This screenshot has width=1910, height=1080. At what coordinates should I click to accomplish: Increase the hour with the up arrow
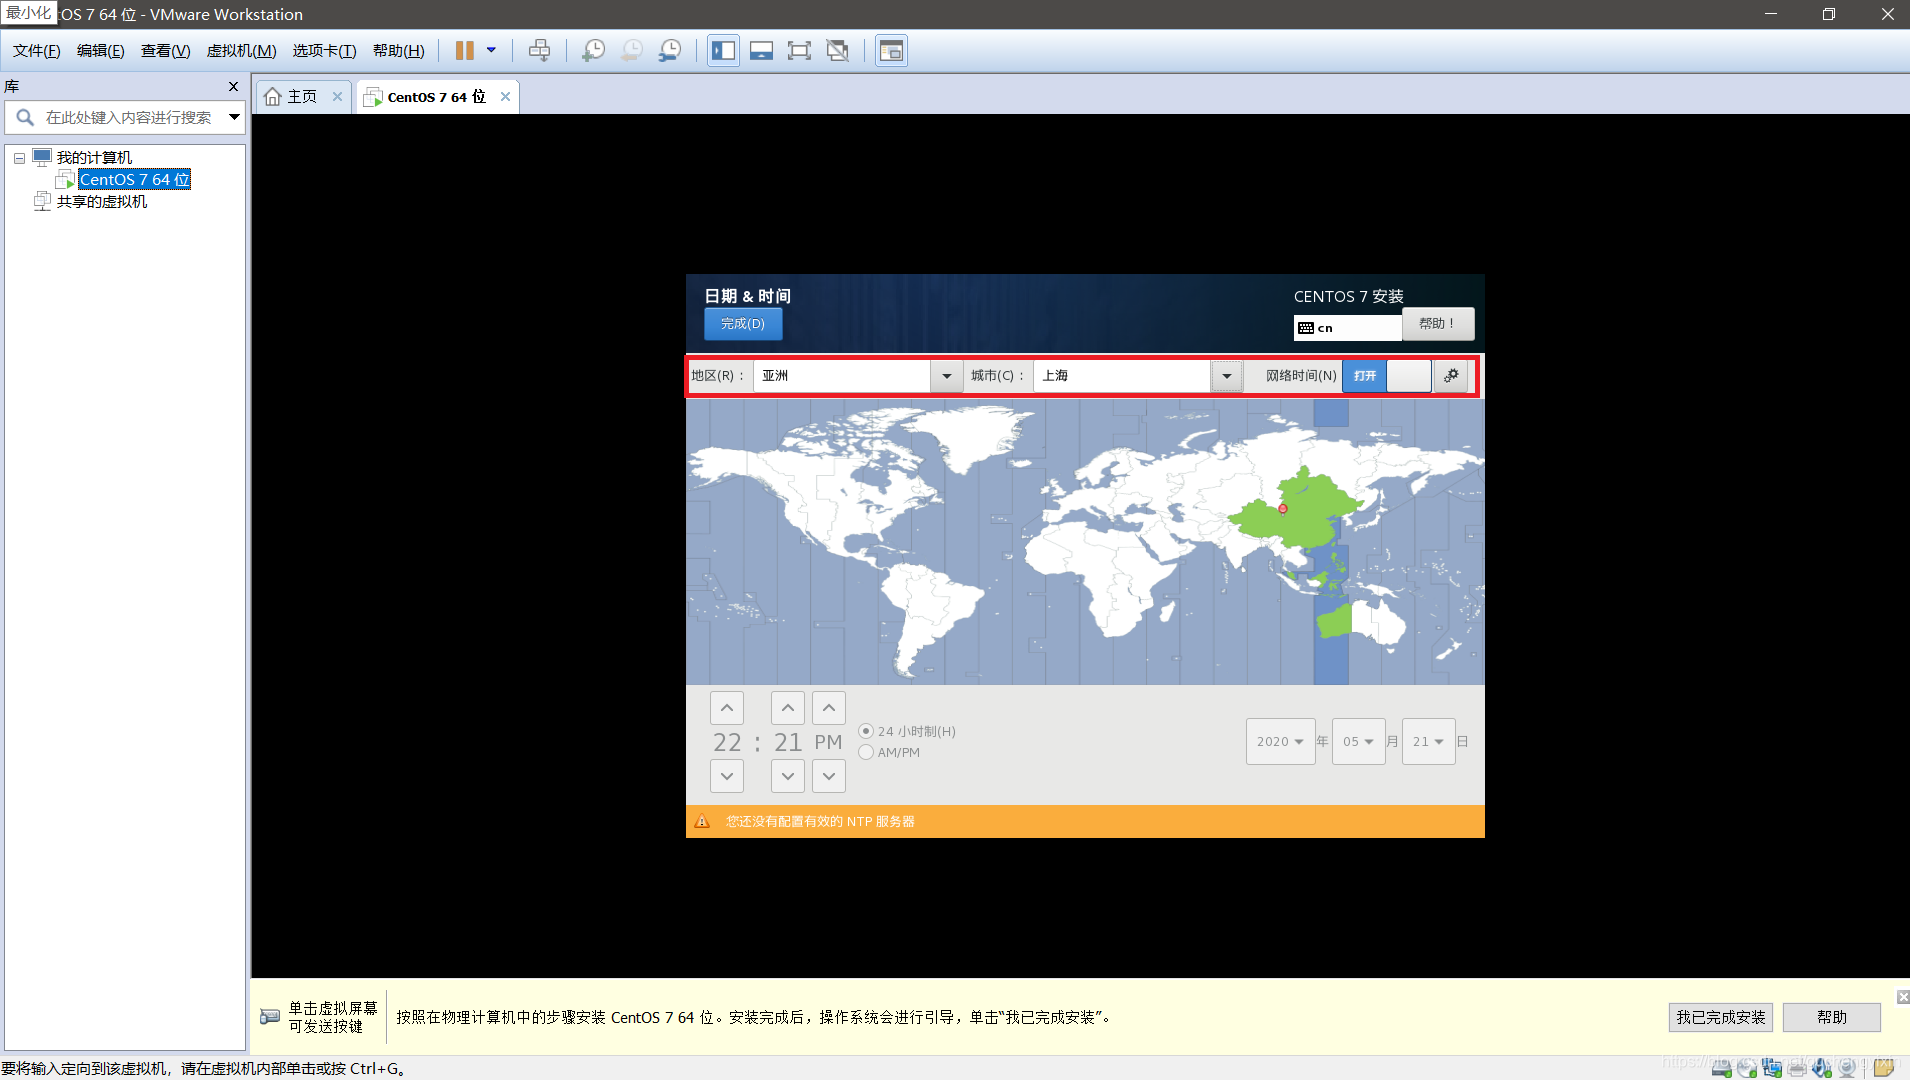727,708
